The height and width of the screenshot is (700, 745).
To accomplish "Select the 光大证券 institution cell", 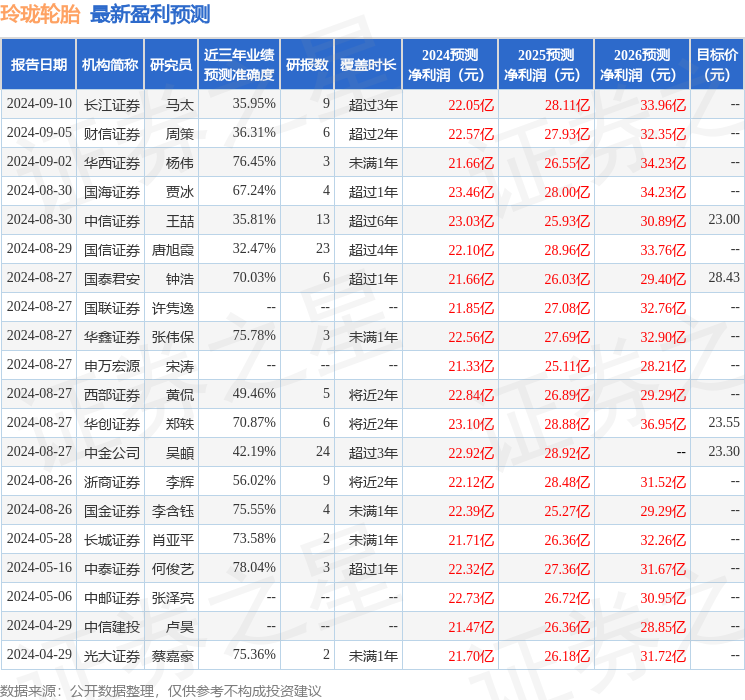I will [112, 656].
